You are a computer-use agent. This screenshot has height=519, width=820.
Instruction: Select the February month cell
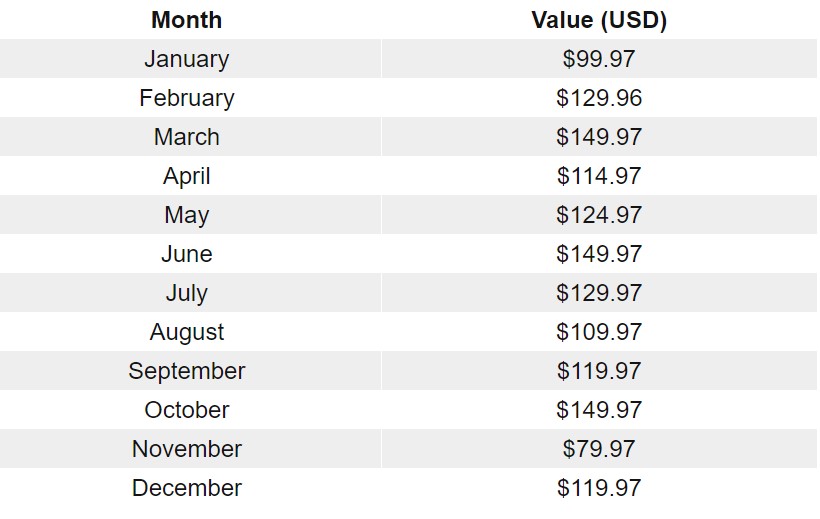[x=187, y=98]
